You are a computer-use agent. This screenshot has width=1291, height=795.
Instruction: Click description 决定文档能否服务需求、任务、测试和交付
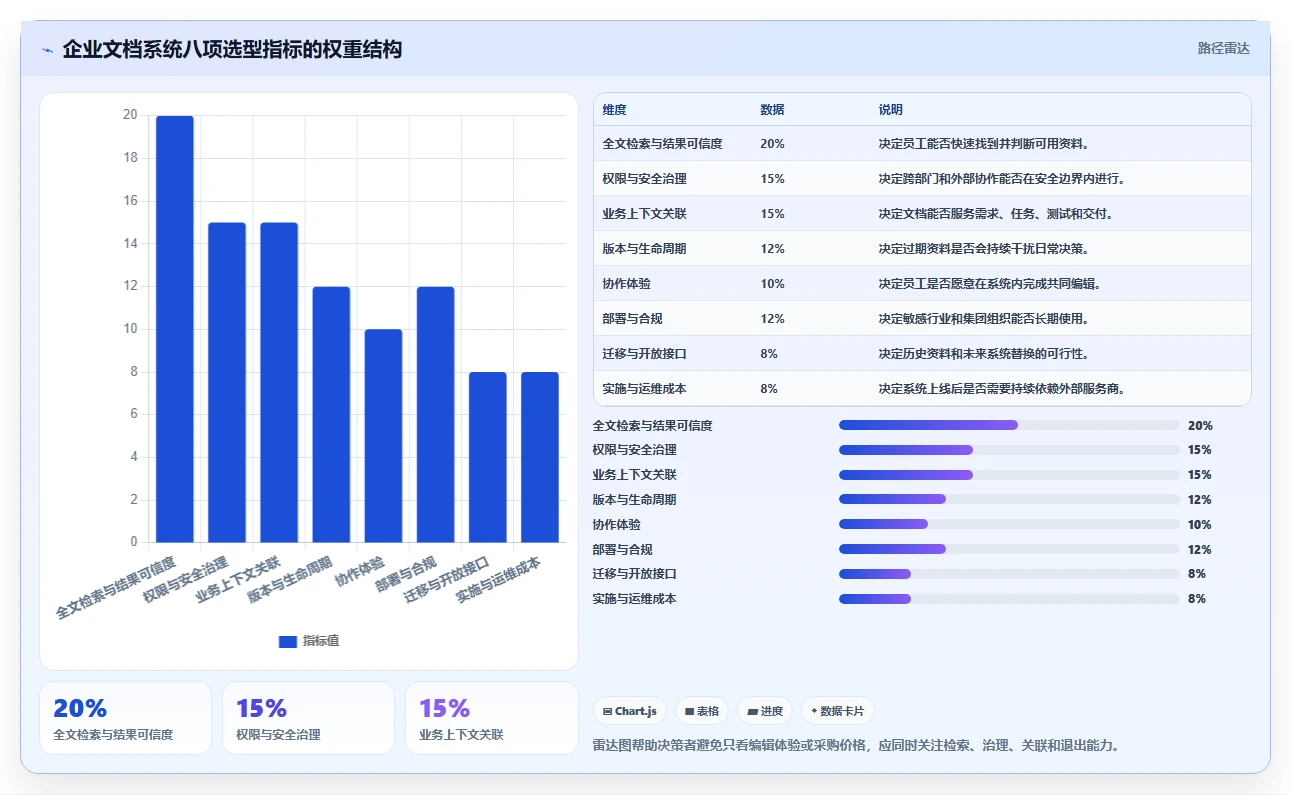[x=995, y=214]
